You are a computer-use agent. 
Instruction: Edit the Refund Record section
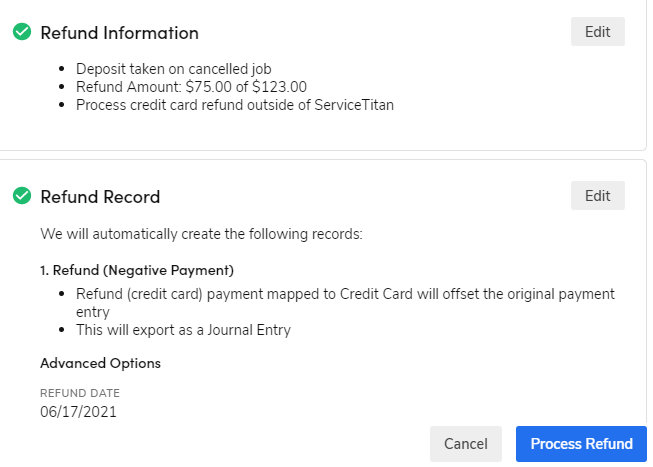(597, 195)
